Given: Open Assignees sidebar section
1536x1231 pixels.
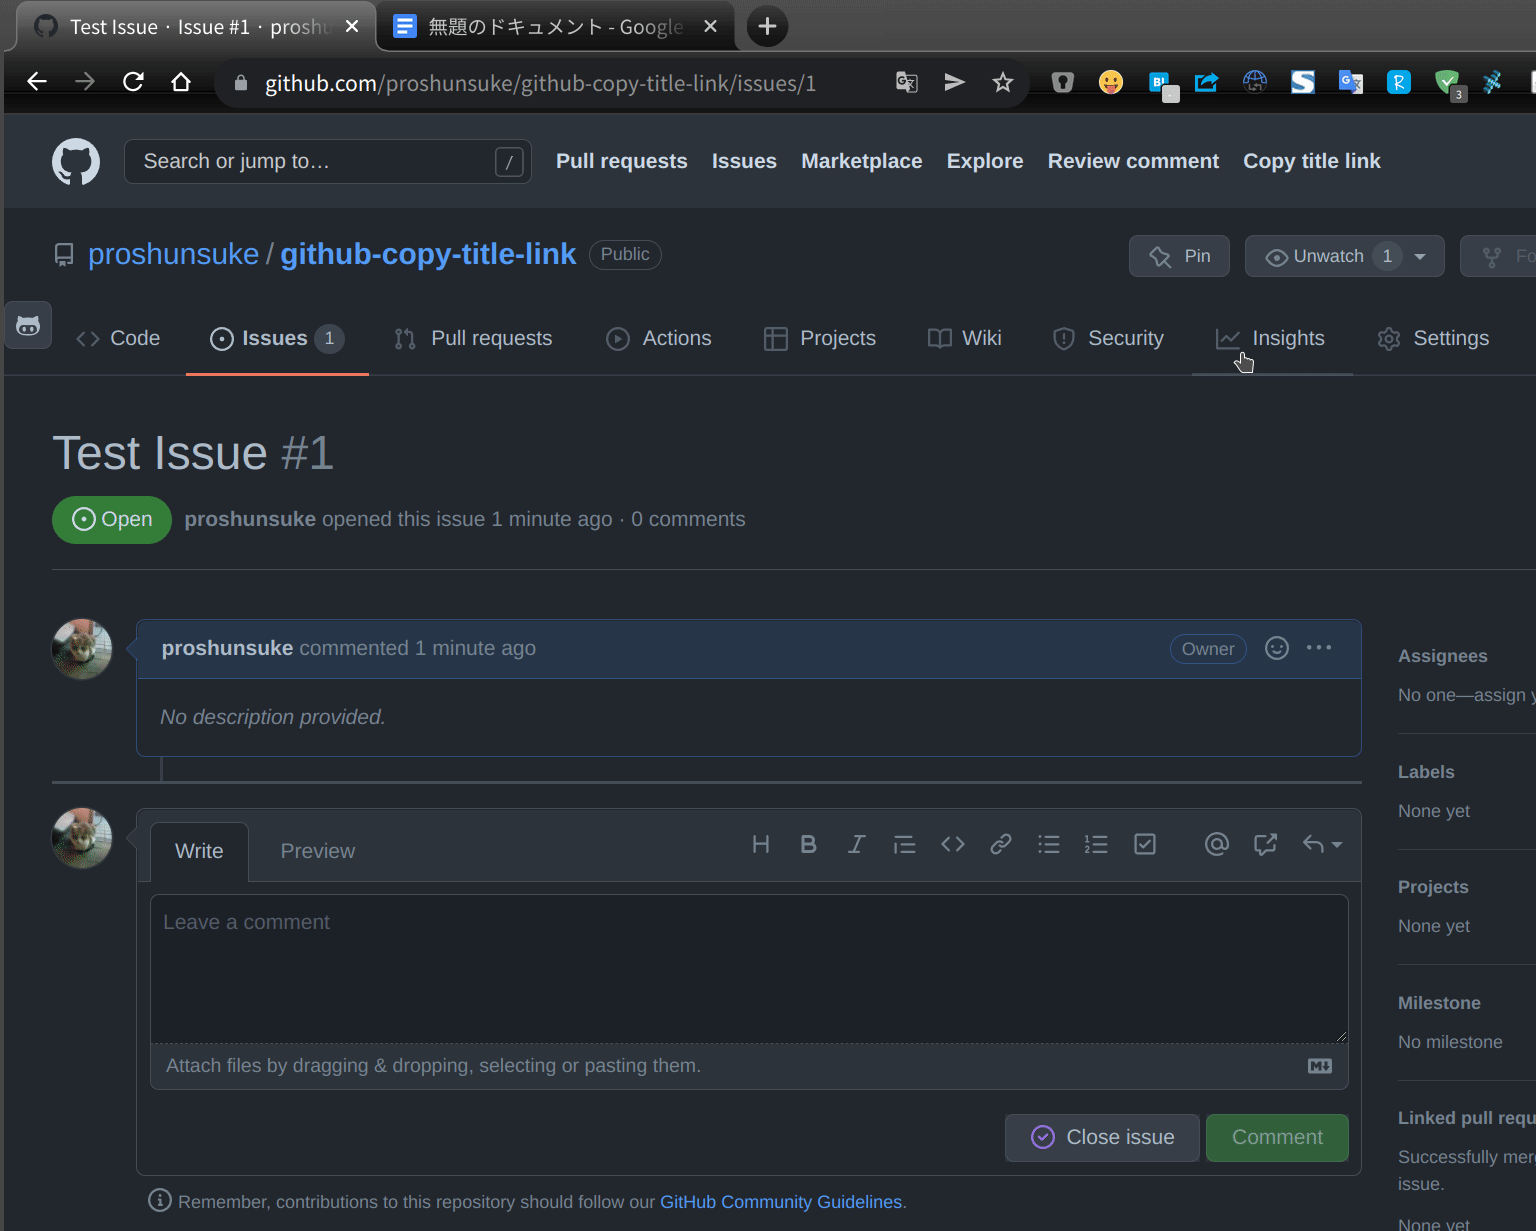Looking at the screenshot, I should [1442, 656].
